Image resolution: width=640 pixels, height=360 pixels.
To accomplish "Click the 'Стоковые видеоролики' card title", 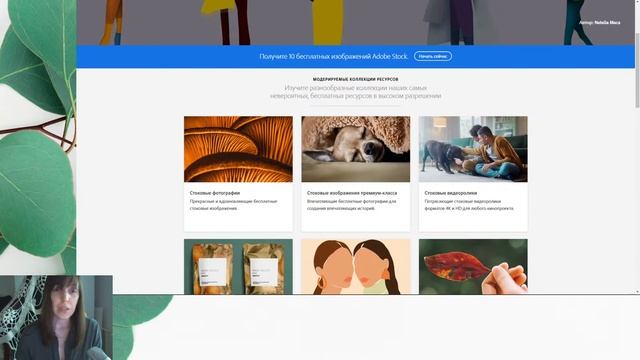I will tap(451, 193).
